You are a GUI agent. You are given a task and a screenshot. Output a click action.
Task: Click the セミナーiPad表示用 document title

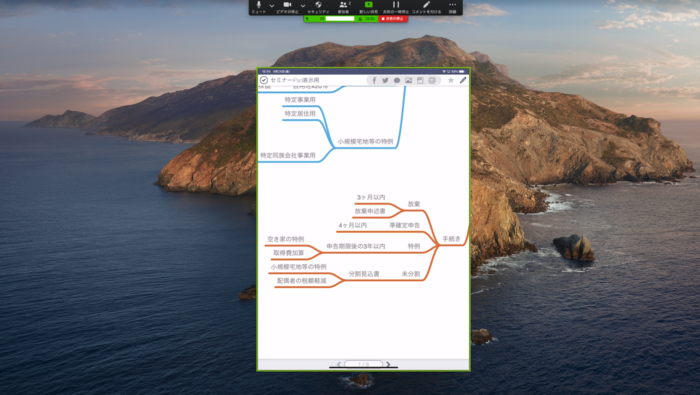(295, 80)
